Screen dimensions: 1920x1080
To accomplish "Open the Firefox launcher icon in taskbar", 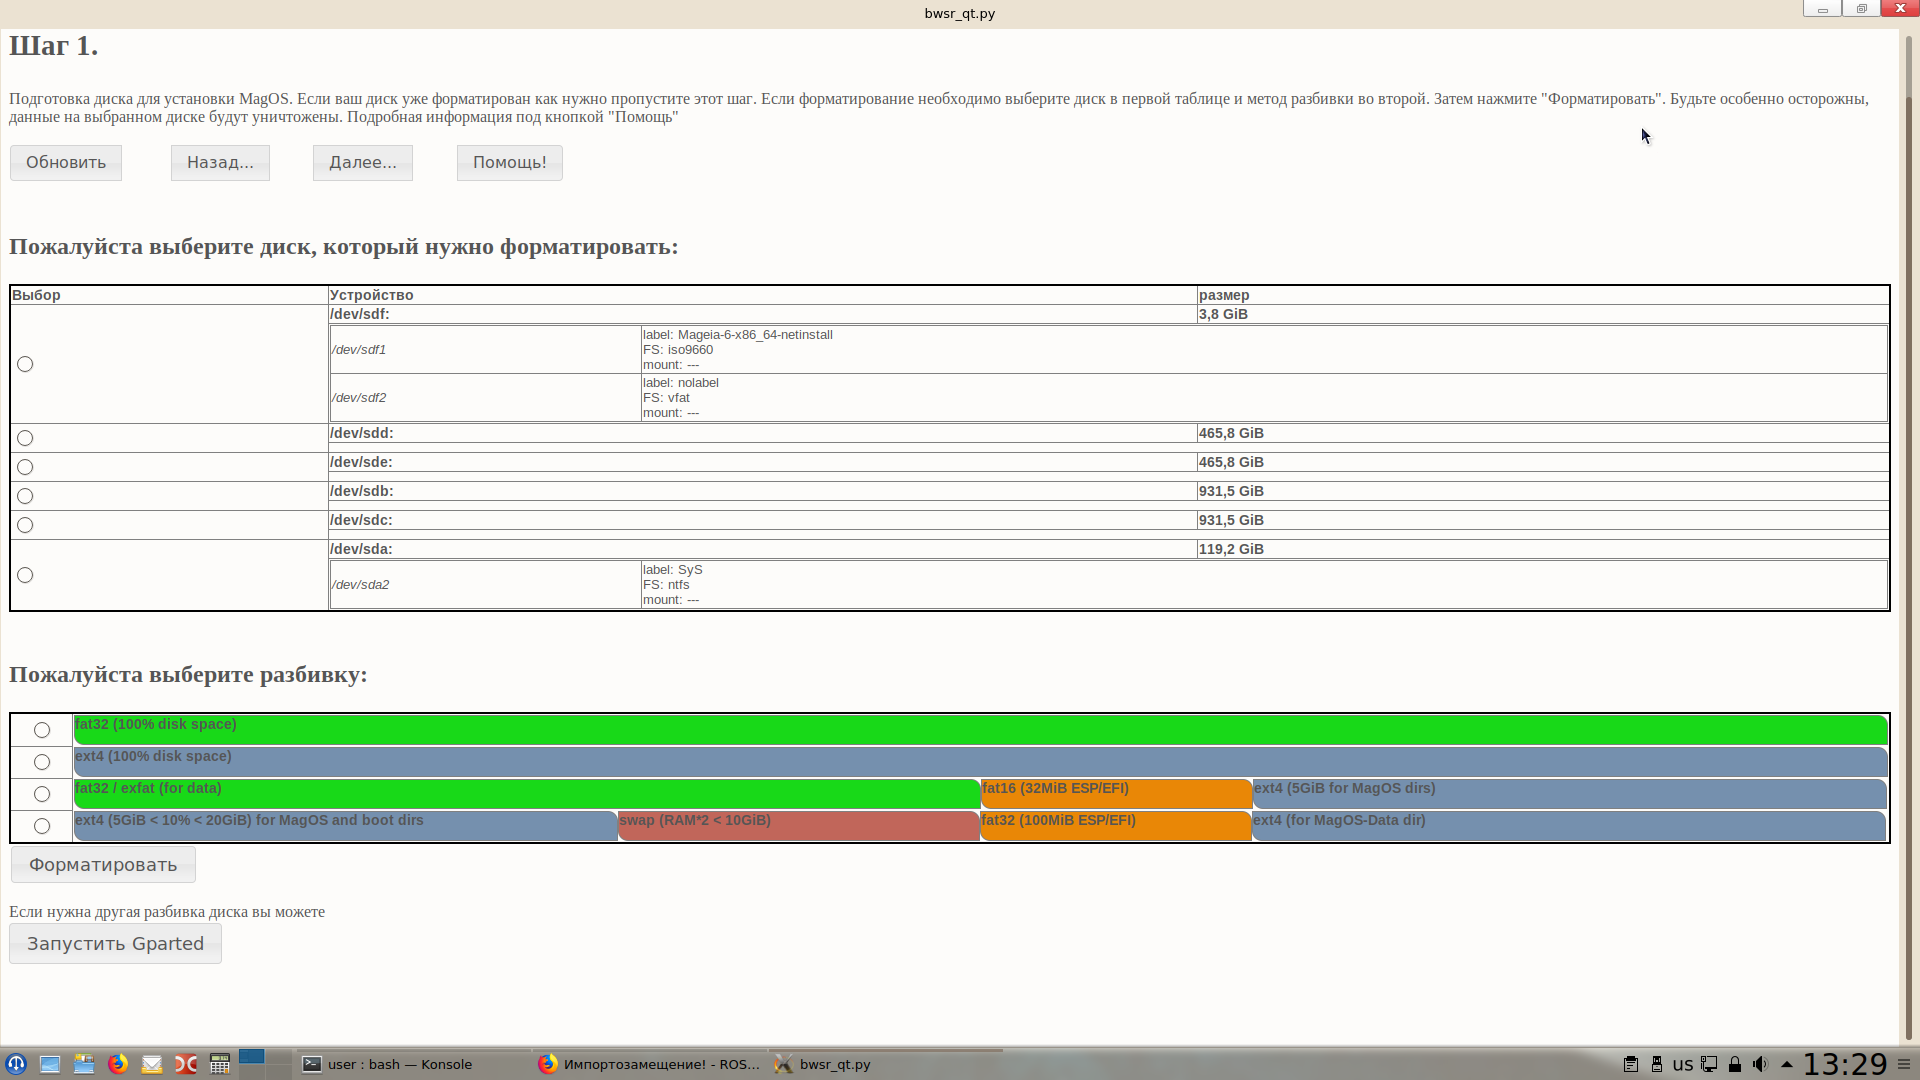I will [x=118, y=1064].
